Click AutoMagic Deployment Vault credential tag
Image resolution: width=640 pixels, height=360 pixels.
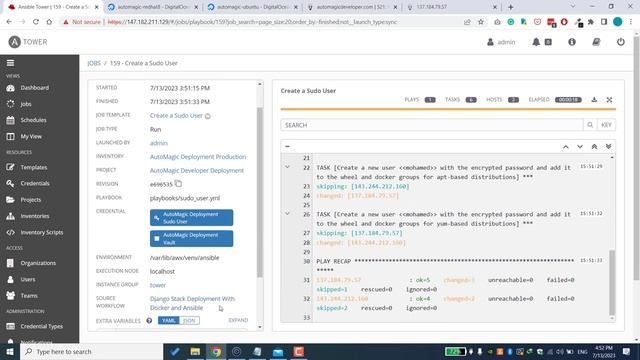click(191, 238)
